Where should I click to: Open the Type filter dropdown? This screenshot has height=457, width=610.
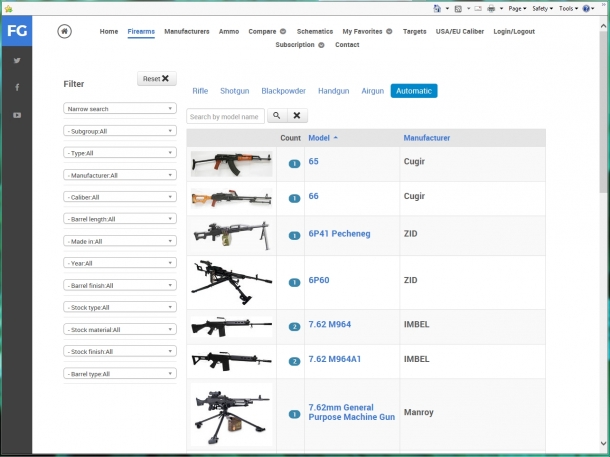coord(120,152)
